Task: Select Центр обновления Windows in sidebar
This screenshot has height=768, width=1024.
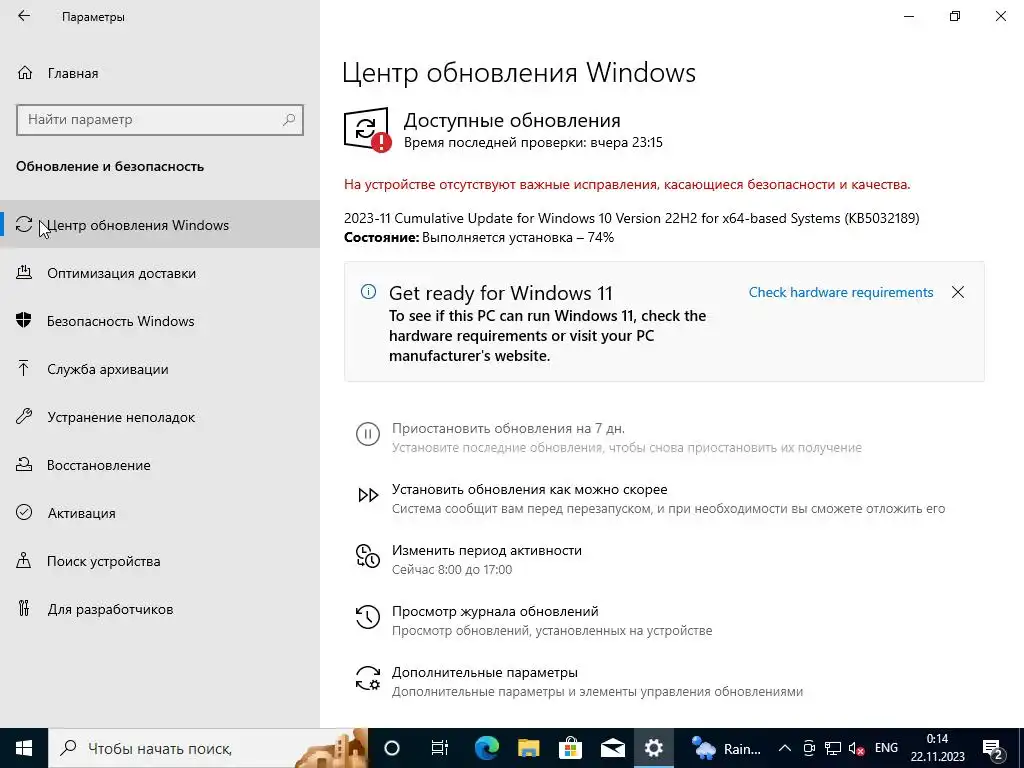Action: point(160,225)
